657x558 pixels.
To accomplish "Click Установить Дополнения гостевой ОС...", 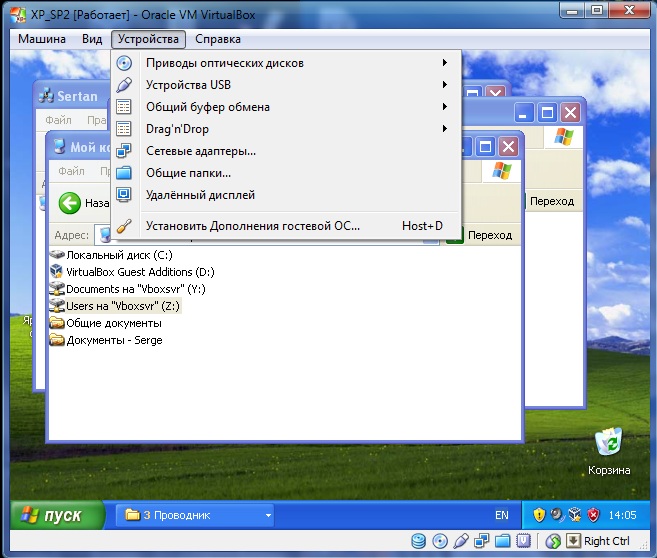I will click(x=286, y=226).
